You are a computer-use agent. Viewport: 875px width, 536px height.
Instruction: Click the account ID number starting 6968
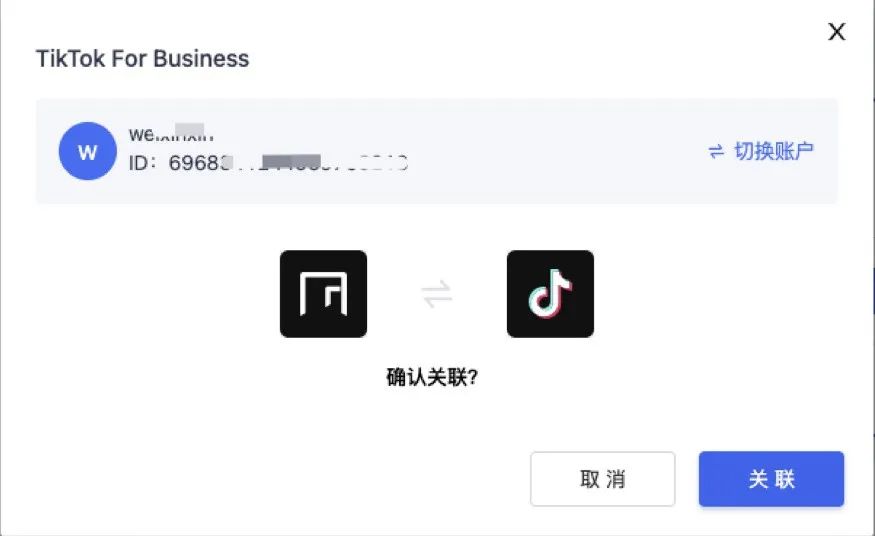[x=288, y=163]
